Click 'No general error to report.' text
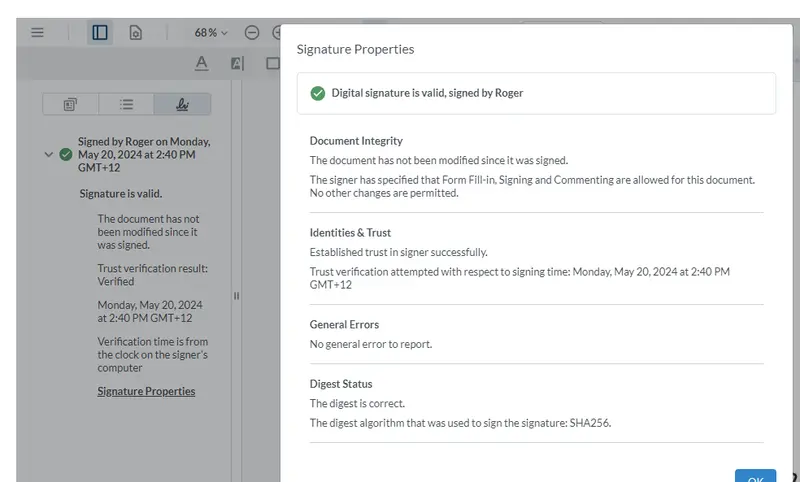The height and width of the screenshot is (482, 800). (x=371, y=344)
